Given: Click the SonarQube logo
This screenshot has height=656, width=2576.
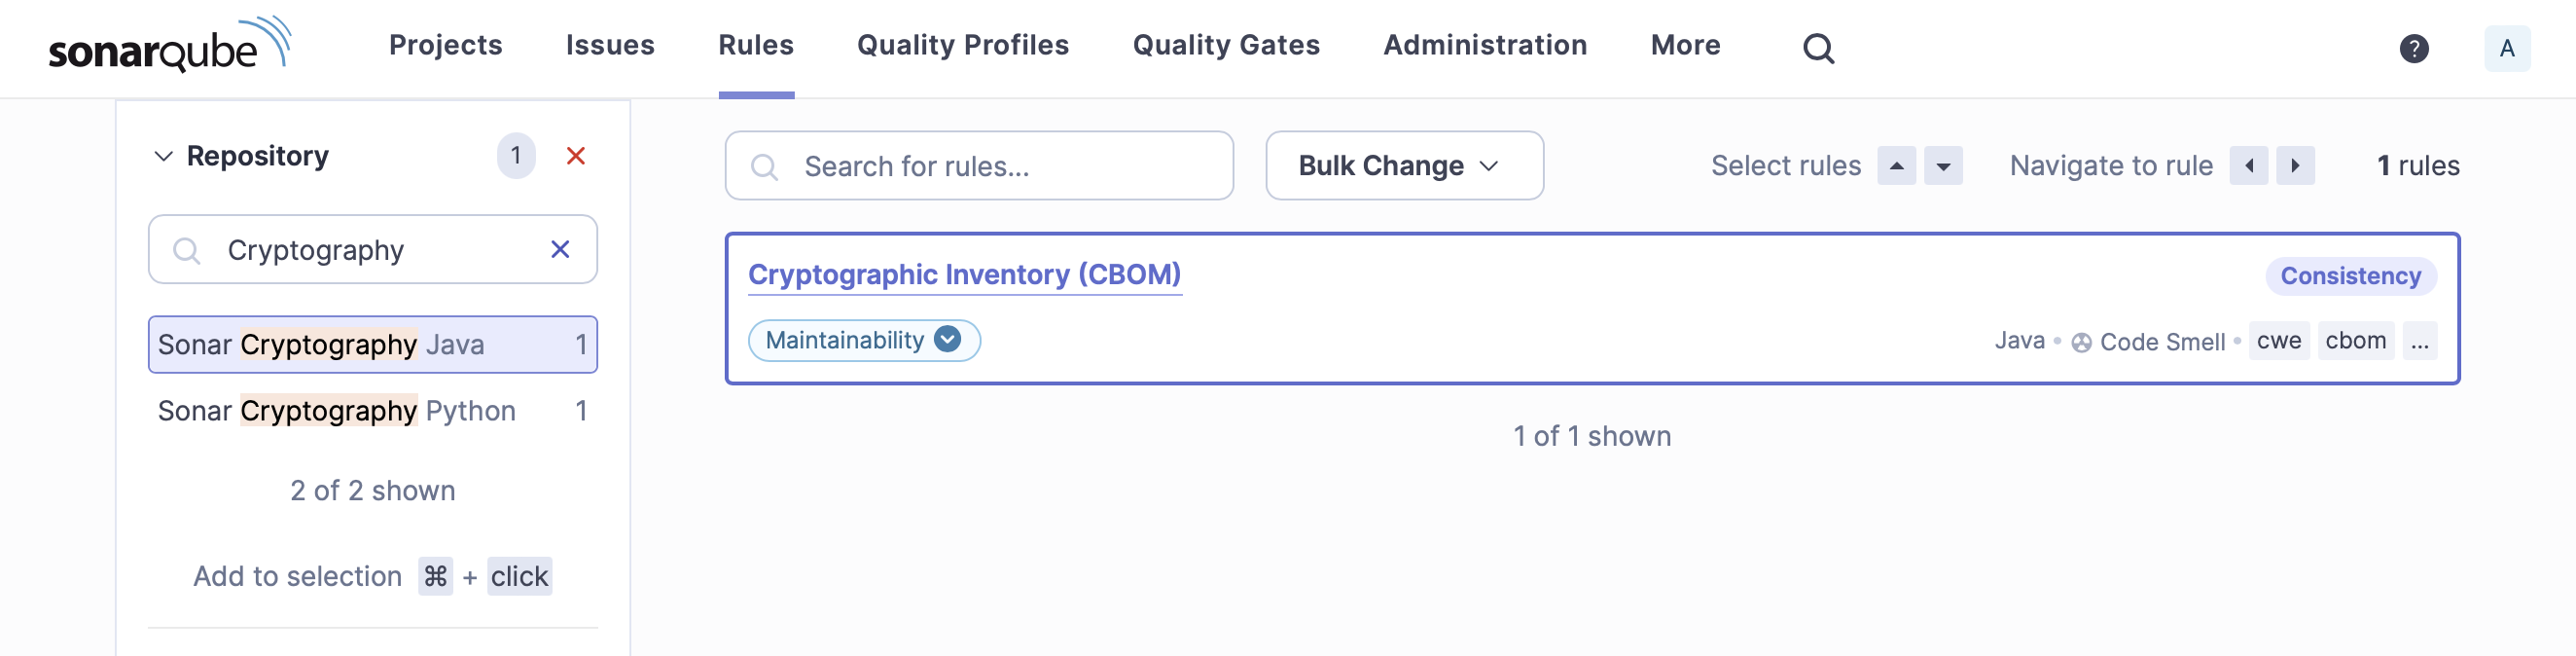Looking at the screenshot, I should [169, 46].
